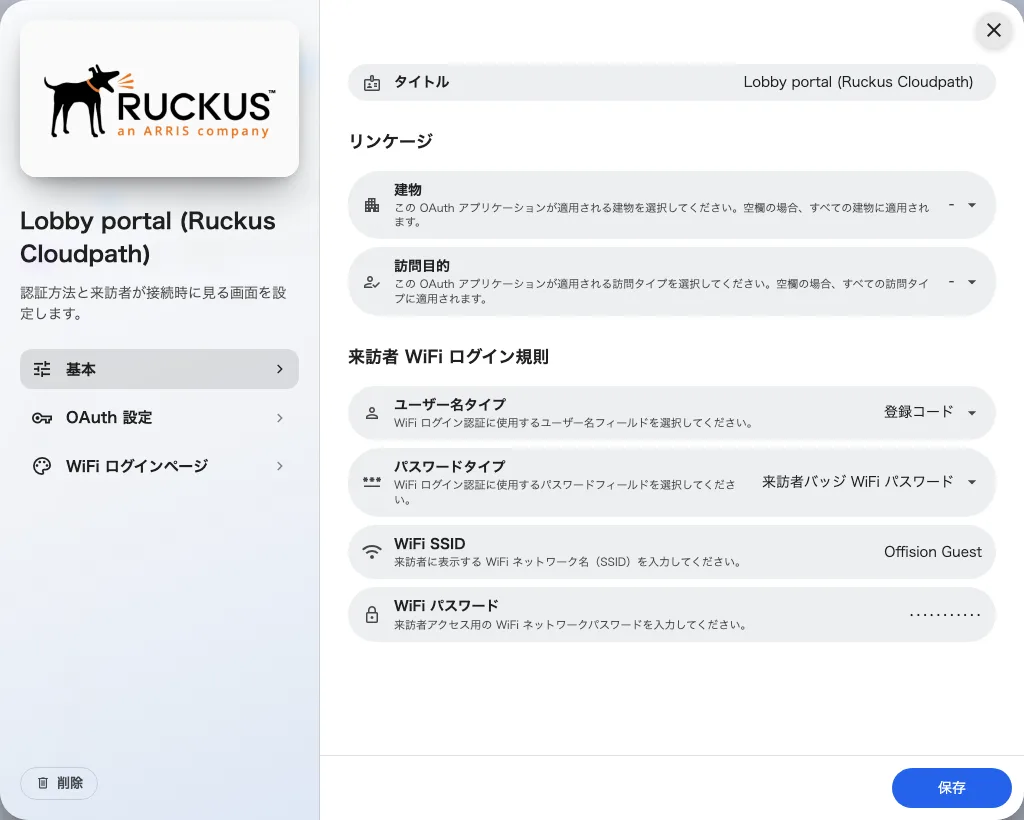Image resolution: width=1024 pixels, height=820 pixels.
Task: Click the WiFi SSID label text
Action: point(430,543)
